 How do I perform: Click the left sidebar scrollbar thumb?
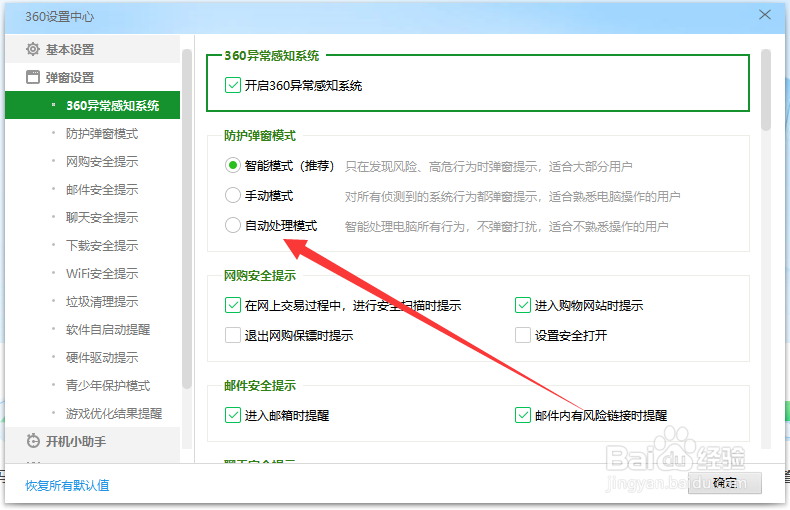coord(186,219)
